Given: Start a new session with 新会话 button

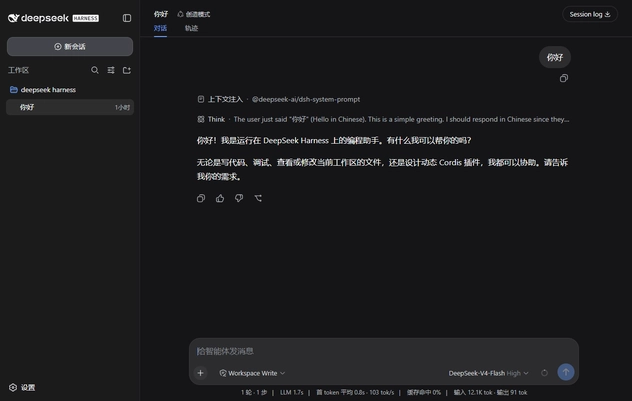Looking at the screenshot, I should pyautogui.click(x=70, y=47).
